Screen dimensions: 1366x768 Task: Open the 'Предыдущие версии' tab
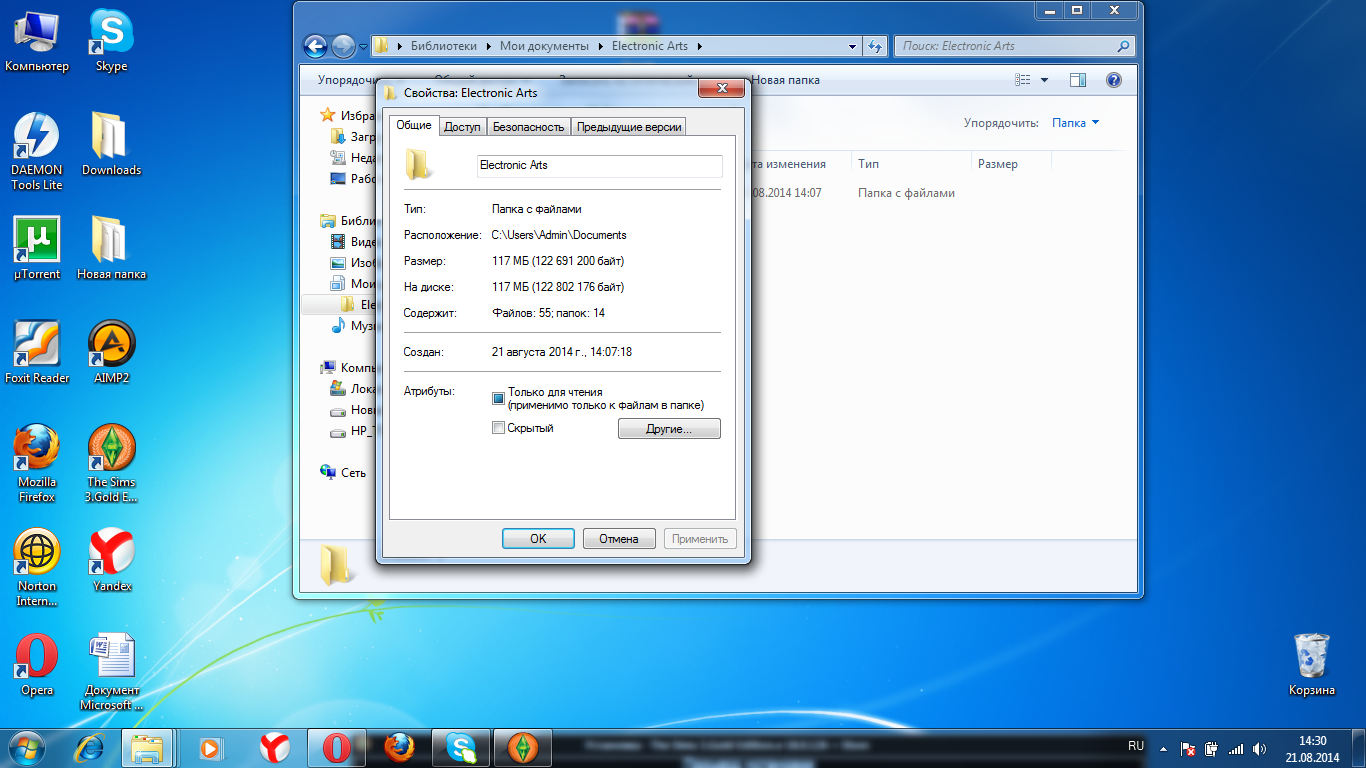pos(629,126)
